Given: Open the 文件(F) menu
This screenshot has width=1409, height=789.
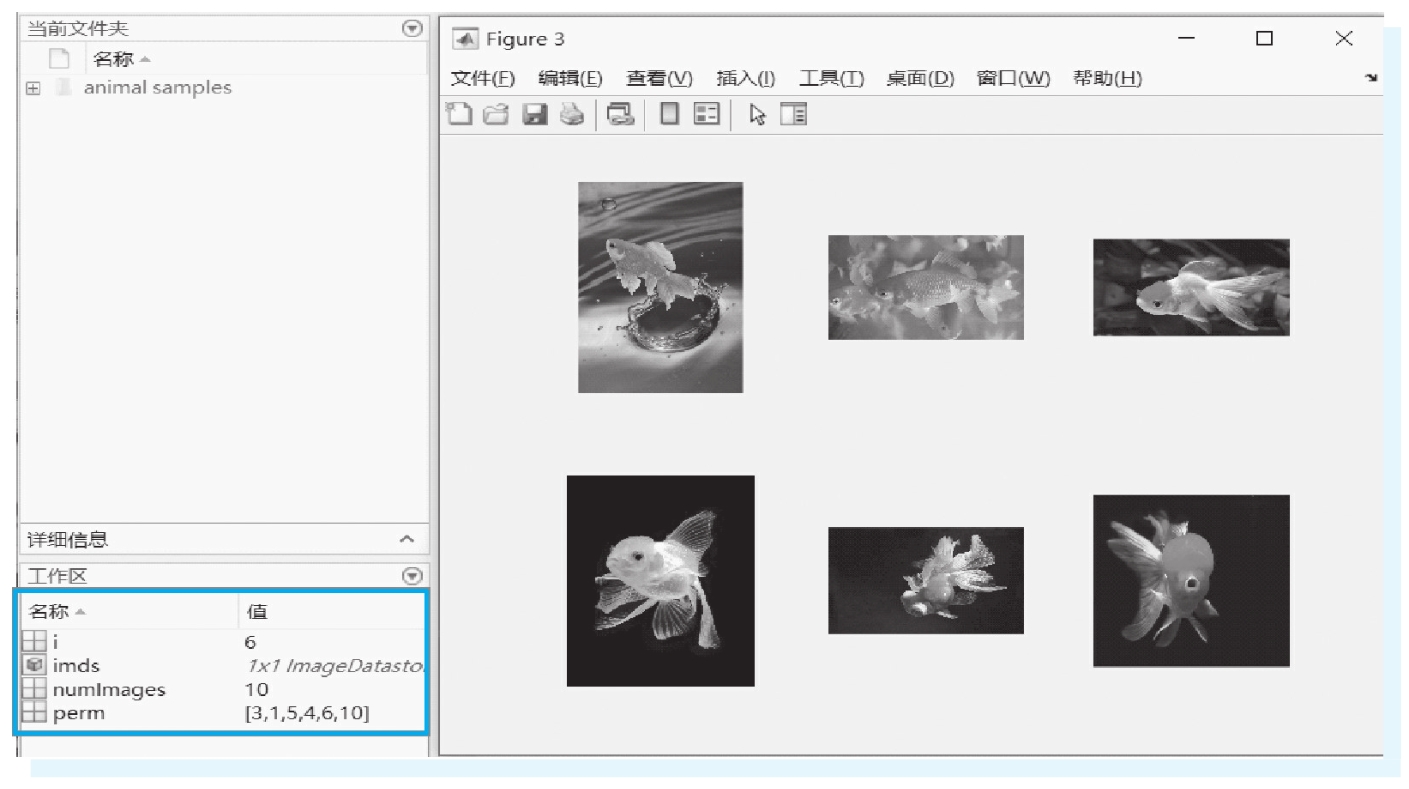Looking at the screenshot, I should click(x=482, y=79).
